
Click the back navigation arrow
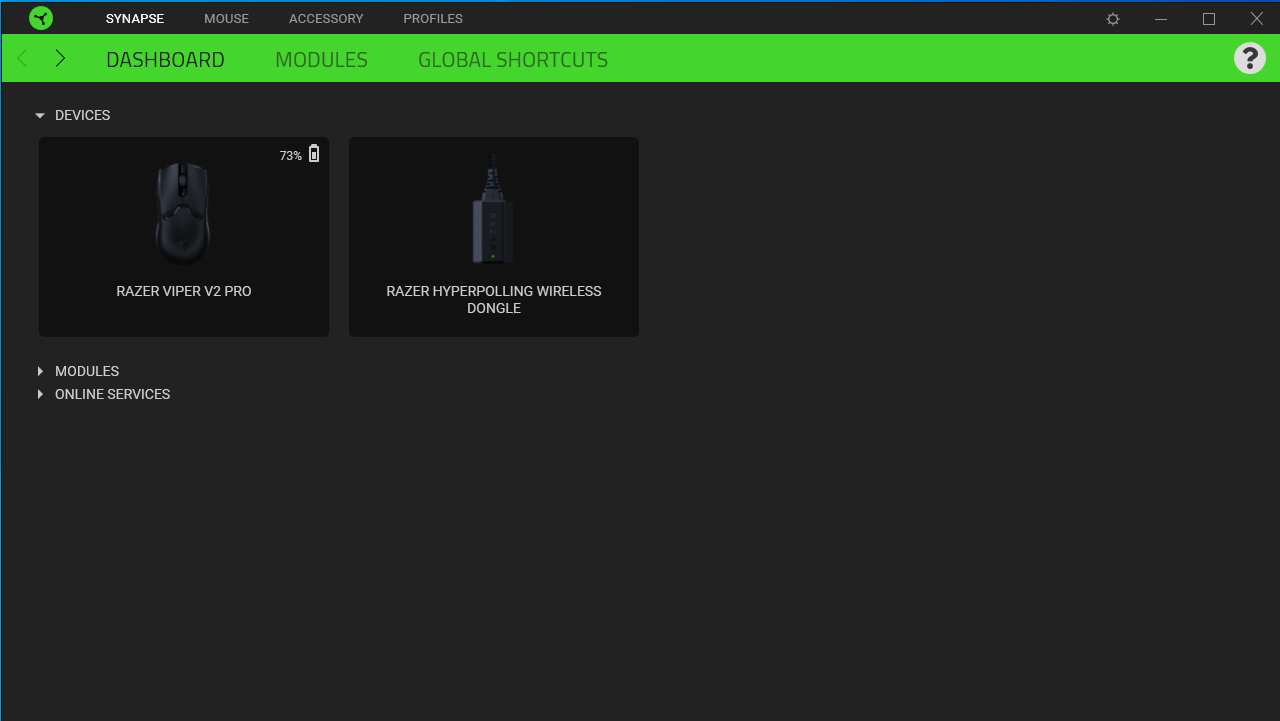coord(22,58)
